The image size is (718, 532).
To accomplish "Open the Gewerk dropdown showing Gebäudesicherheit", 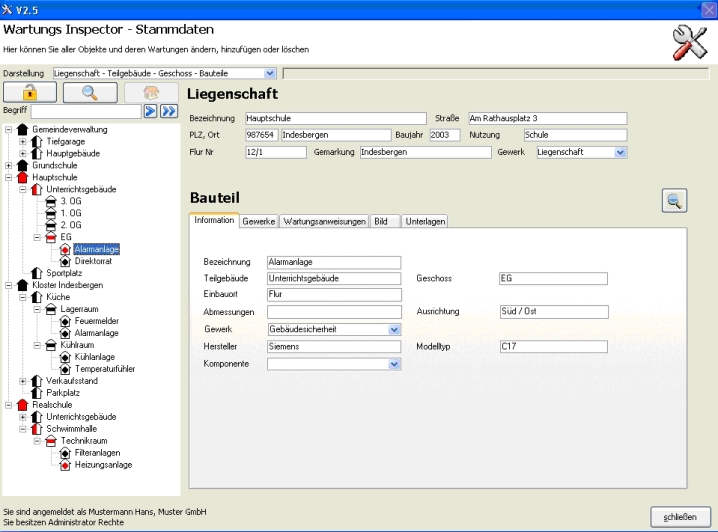I will [393, 328].
